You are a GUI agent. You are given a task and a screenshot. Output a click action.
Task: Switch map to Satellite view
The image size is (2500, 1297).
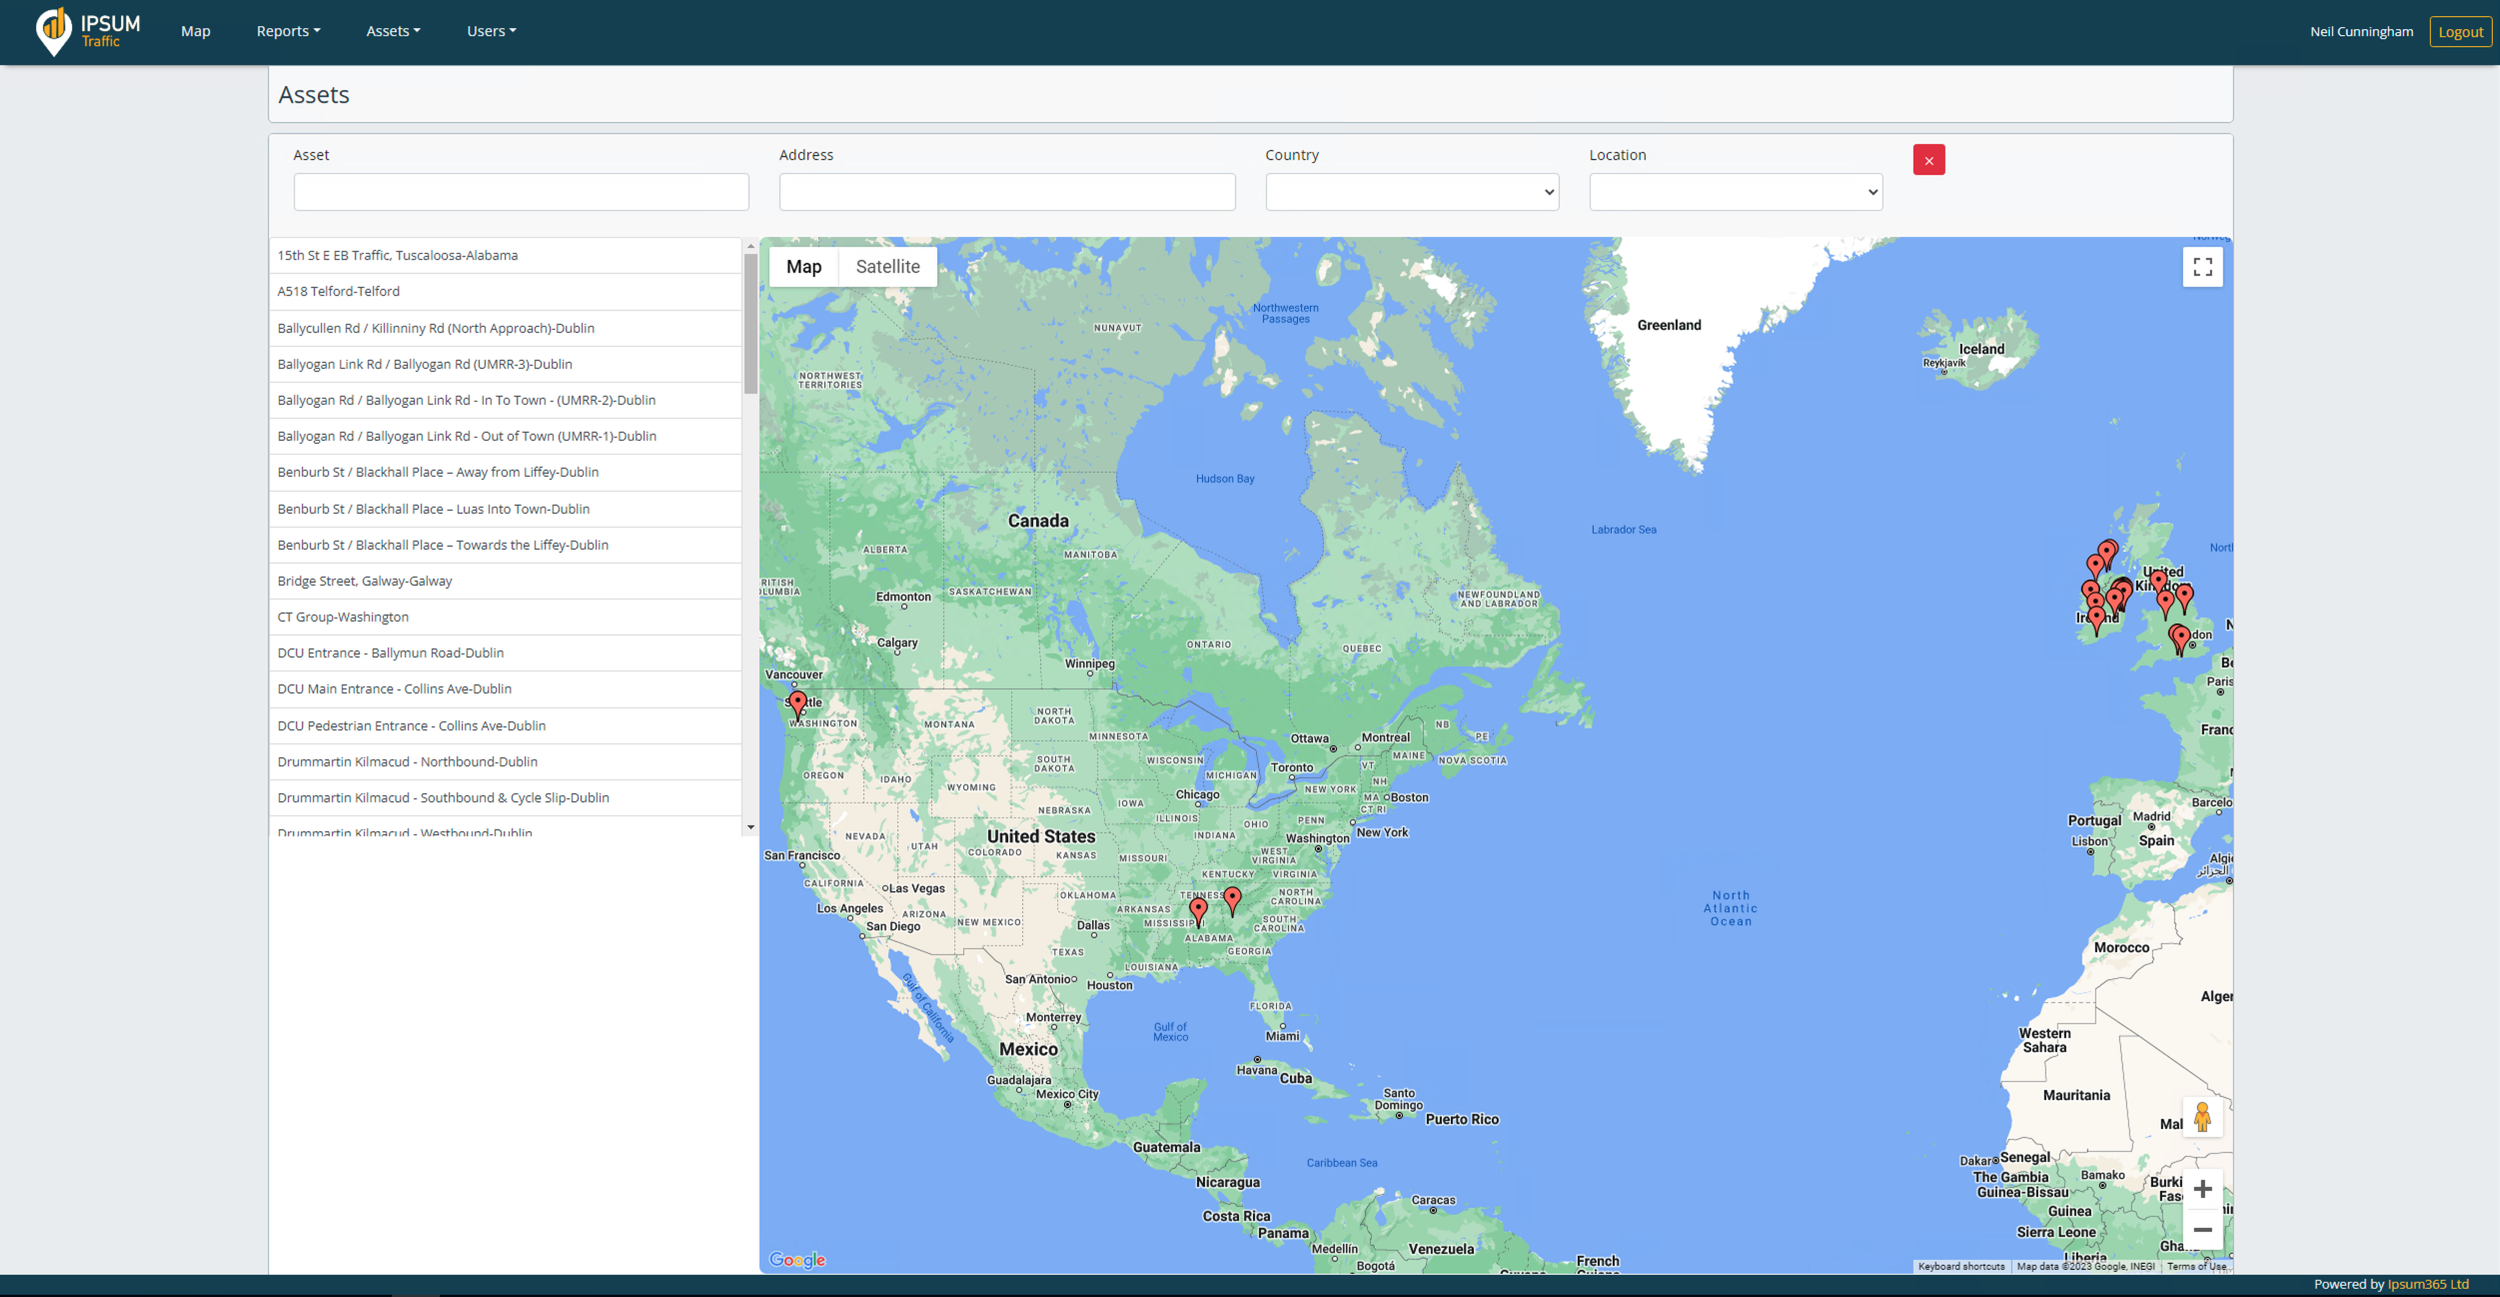(x=887, y=267)
